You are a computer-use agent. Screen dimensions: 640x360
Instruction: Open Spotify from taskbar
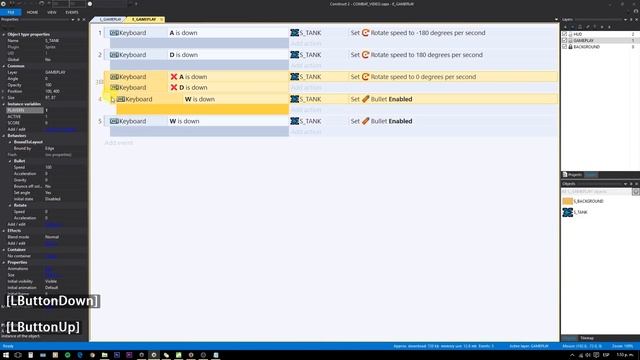pyautogui.click(x=67, y=355)
